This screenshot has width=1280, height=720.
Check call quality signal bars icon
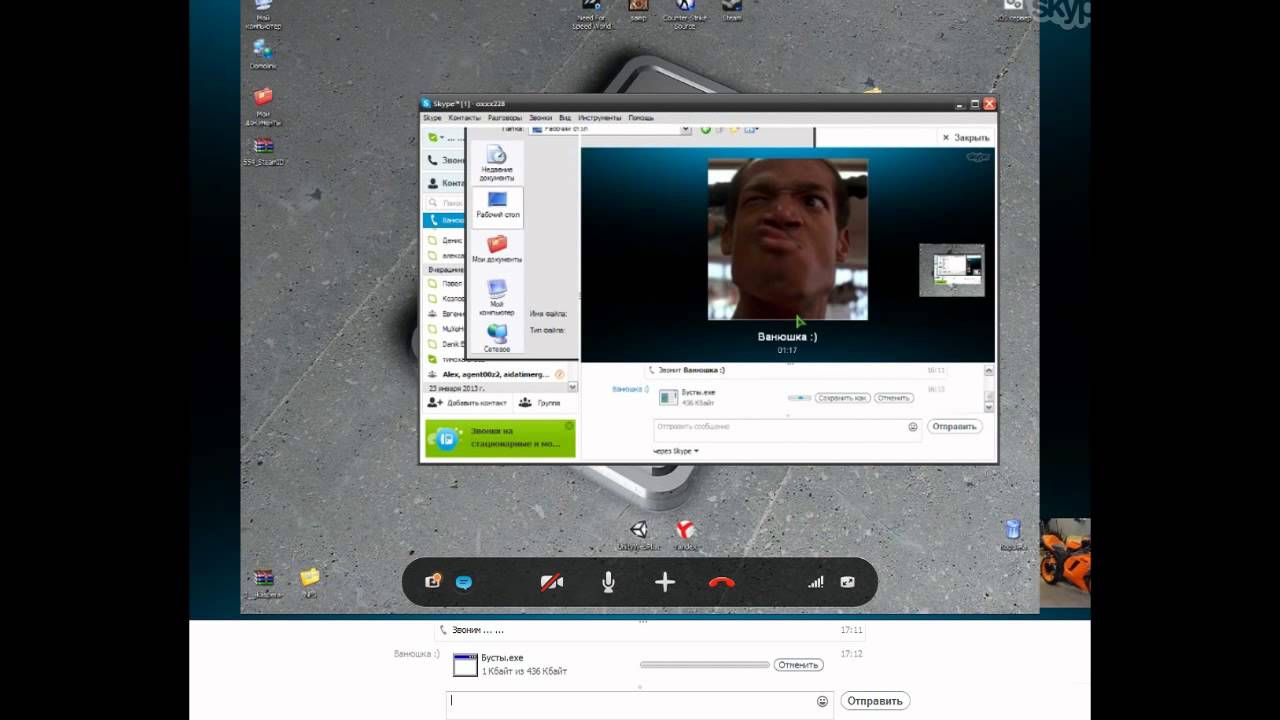click(816, 582)
